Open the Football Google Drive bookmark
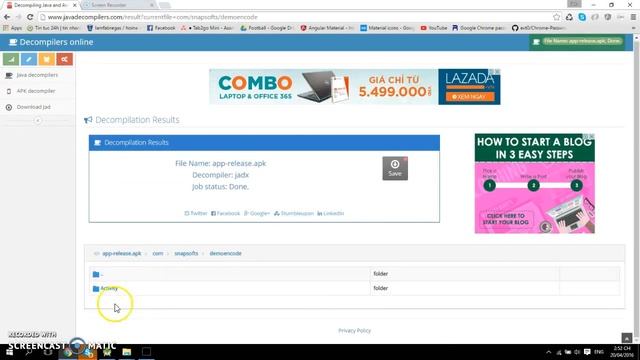 point(267,28)
